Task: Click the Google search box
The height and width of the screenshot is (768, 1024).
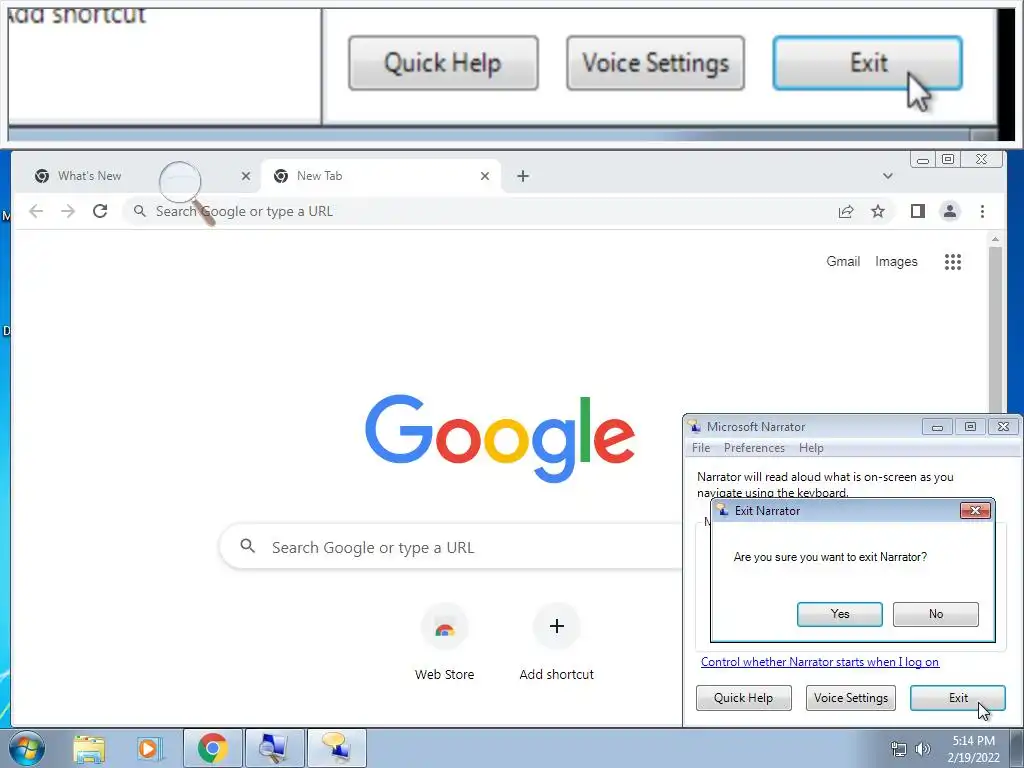Action: tap(451, 547)
